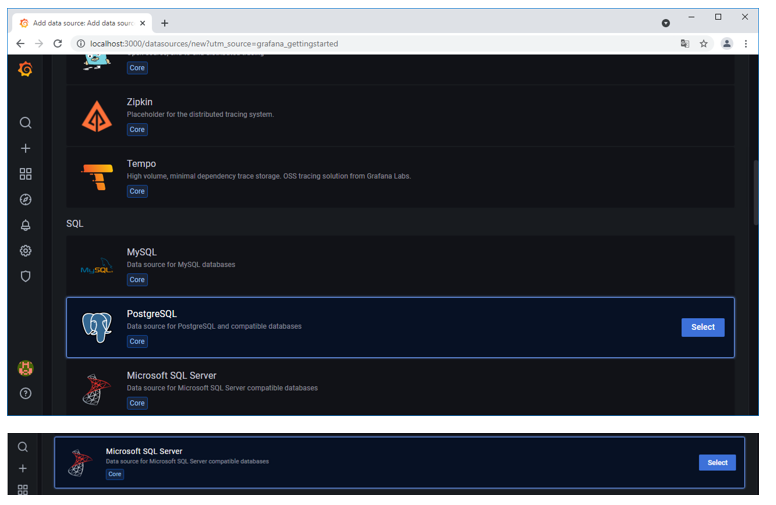Click Microsoft SQL Server title in lower panel
Screen dimensions: 776x505
[x=144, y=452]
